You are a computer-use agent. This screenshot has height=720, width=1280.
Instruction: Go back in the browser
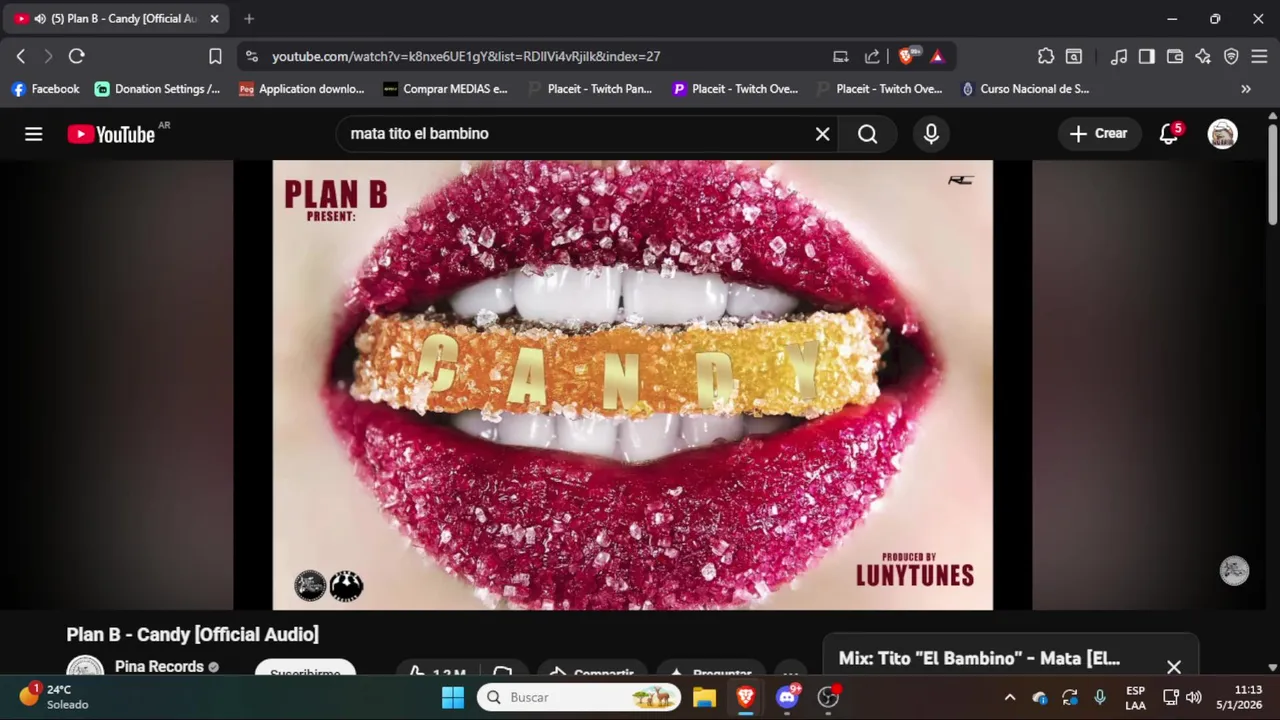20,57
